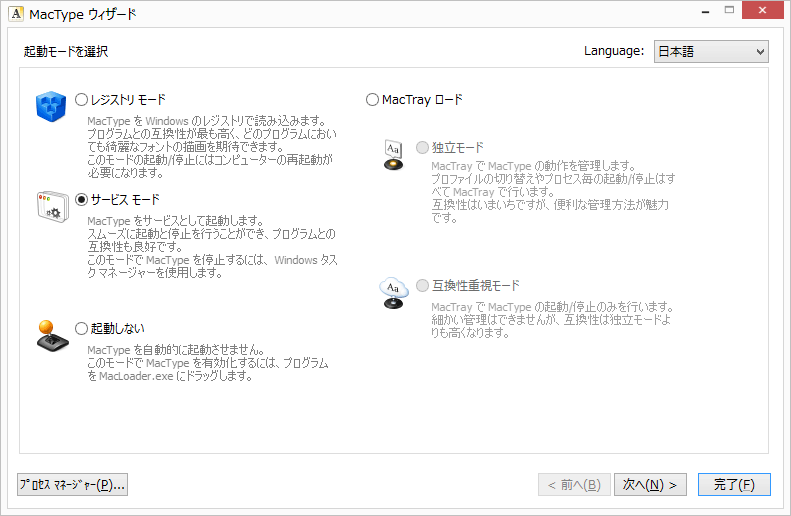This screenshot has width=791, height=516.
Task: Click the service mode gear window icon
Action: pos(52,207)
